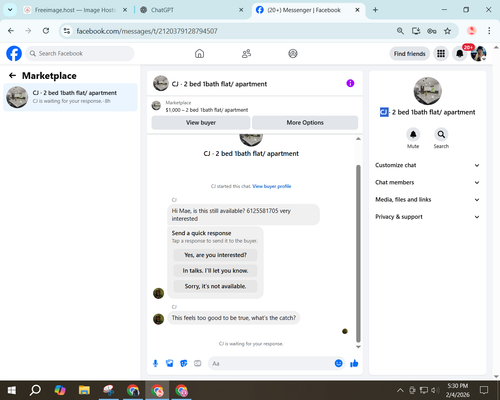Open Copilot from the taskbar

(x=60, y=390)
